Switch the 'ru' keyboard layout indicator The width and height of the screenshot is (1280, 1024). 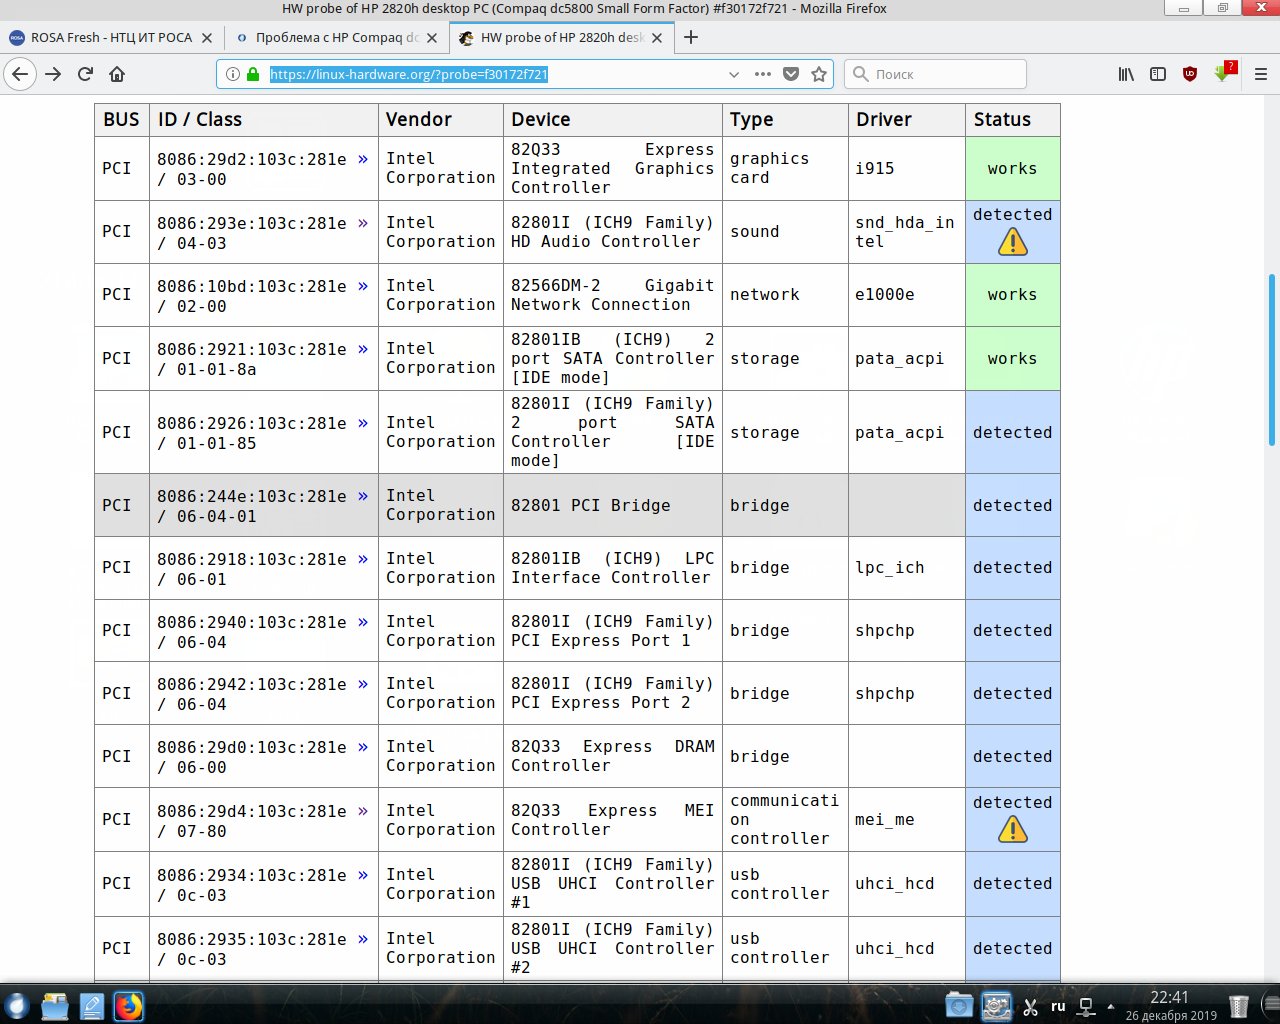tap(1058, 1006)
